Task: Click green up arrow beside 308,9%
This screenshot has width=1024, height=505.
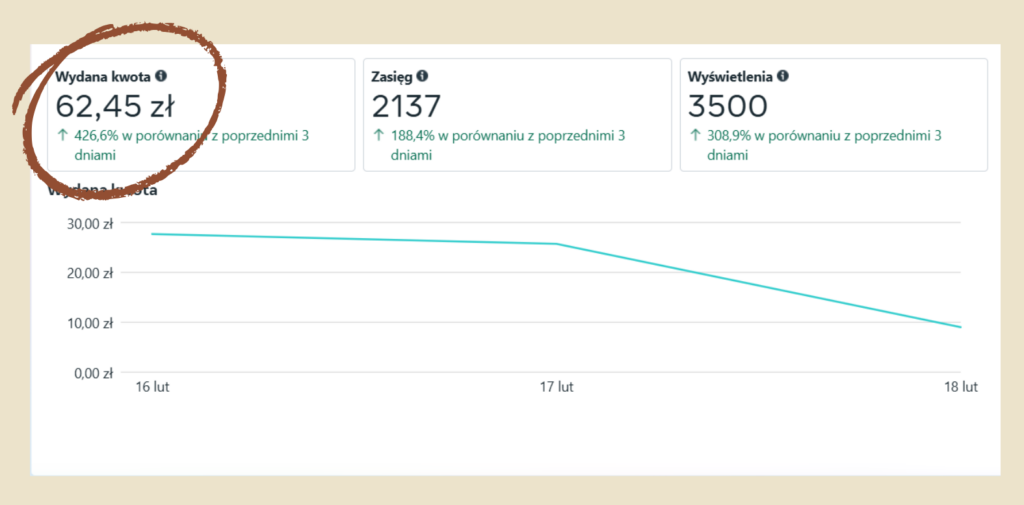Action: pos(695,135)
